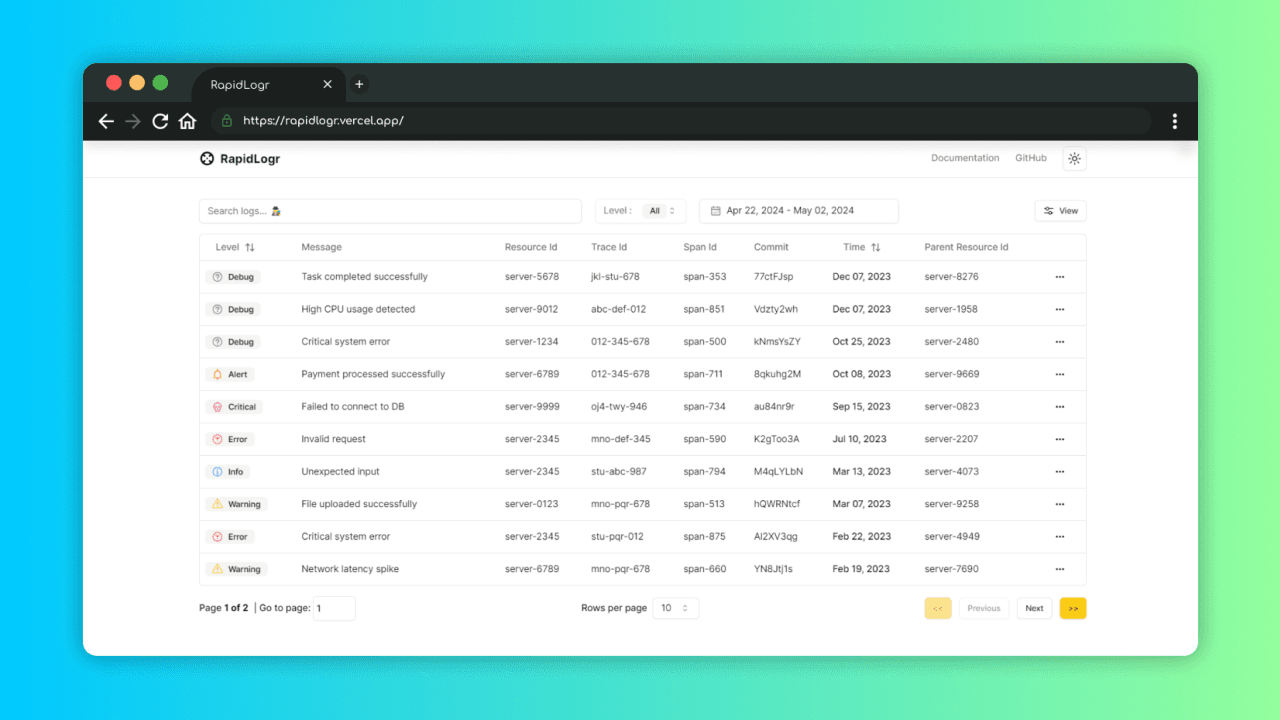Toggle light/dark theme with the sun icon
The image size is (1280, 720).
click(x=1074, y=158)
